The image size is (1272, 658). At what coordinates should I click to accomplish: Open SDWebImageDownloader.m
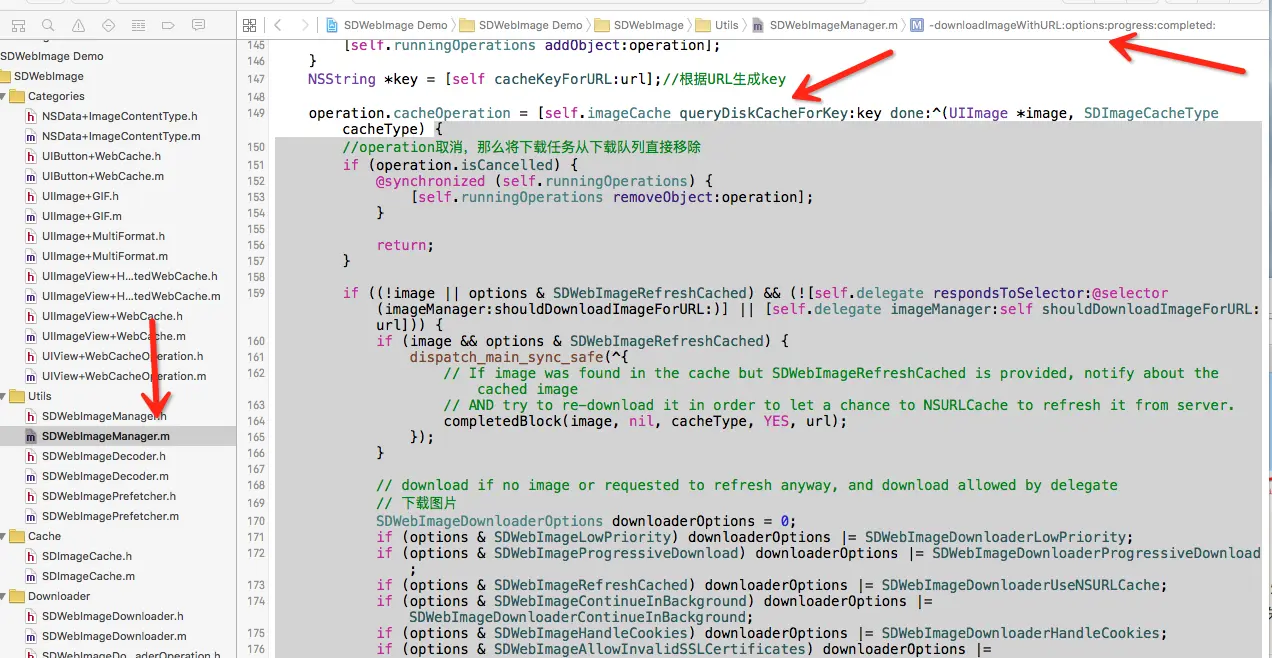click(x=114, y=636)
